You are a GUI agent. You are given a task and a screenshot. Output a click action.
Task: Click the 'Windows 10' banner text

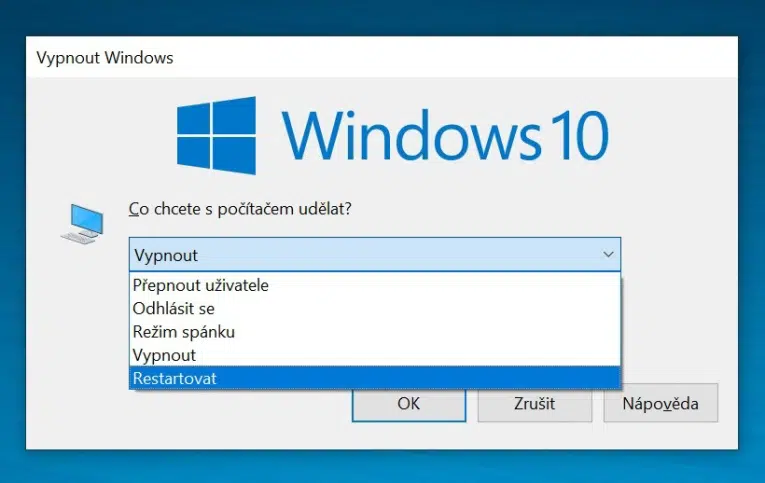click(x=445, y=135)
